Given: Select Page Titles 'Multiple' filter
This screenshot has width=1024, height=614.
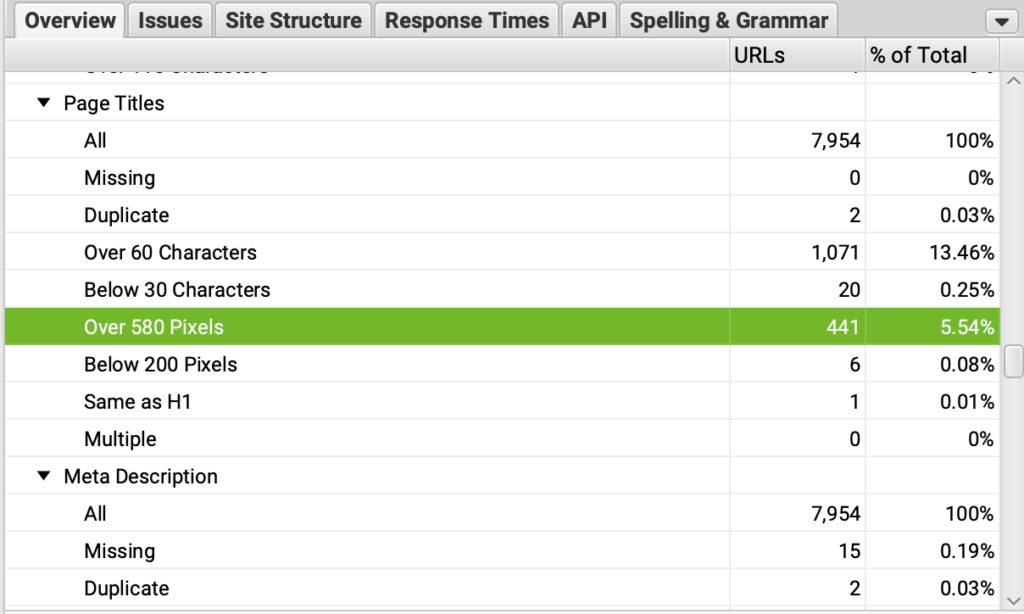Looking at the screenshot, I should pyautogui.click(x=120, y=439).
